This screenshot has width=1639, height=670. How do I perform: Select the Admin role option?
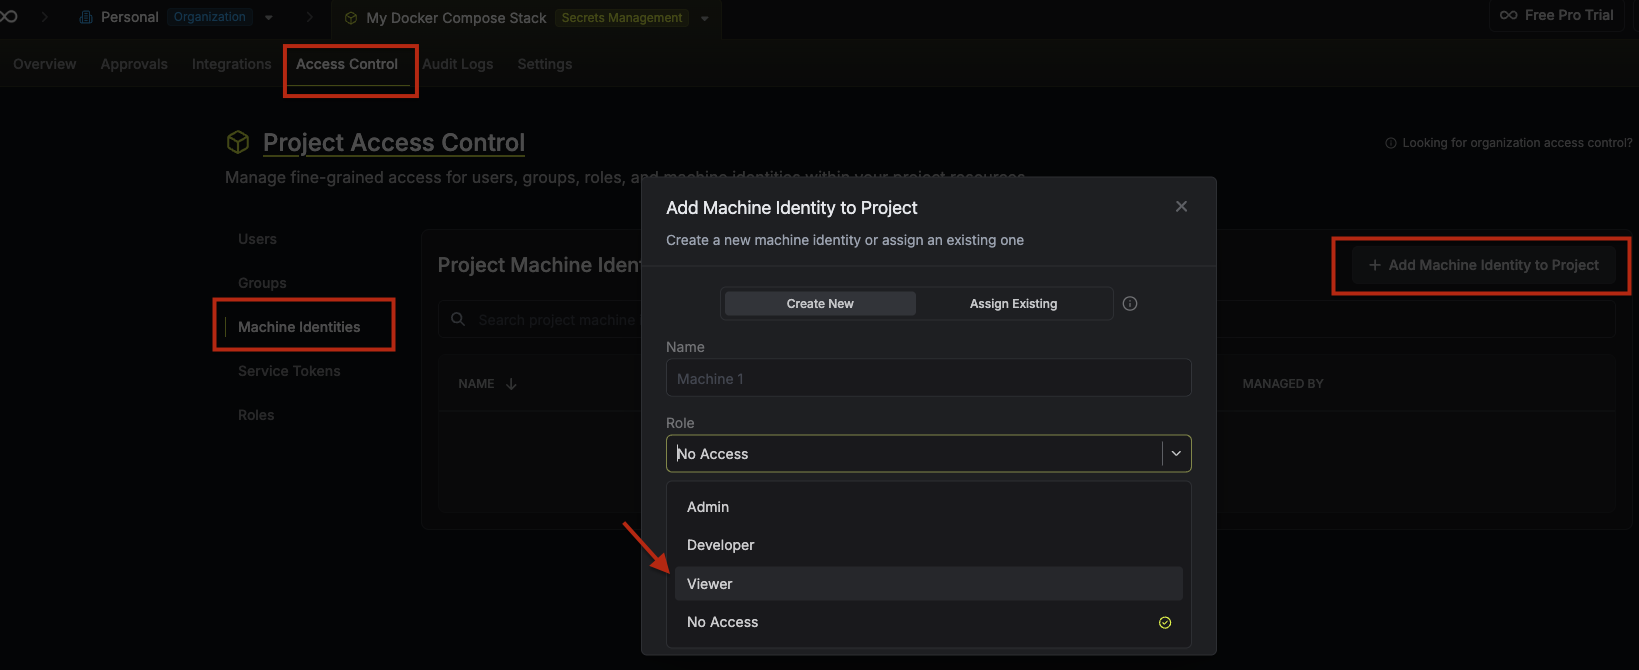(x=929, y=507)
